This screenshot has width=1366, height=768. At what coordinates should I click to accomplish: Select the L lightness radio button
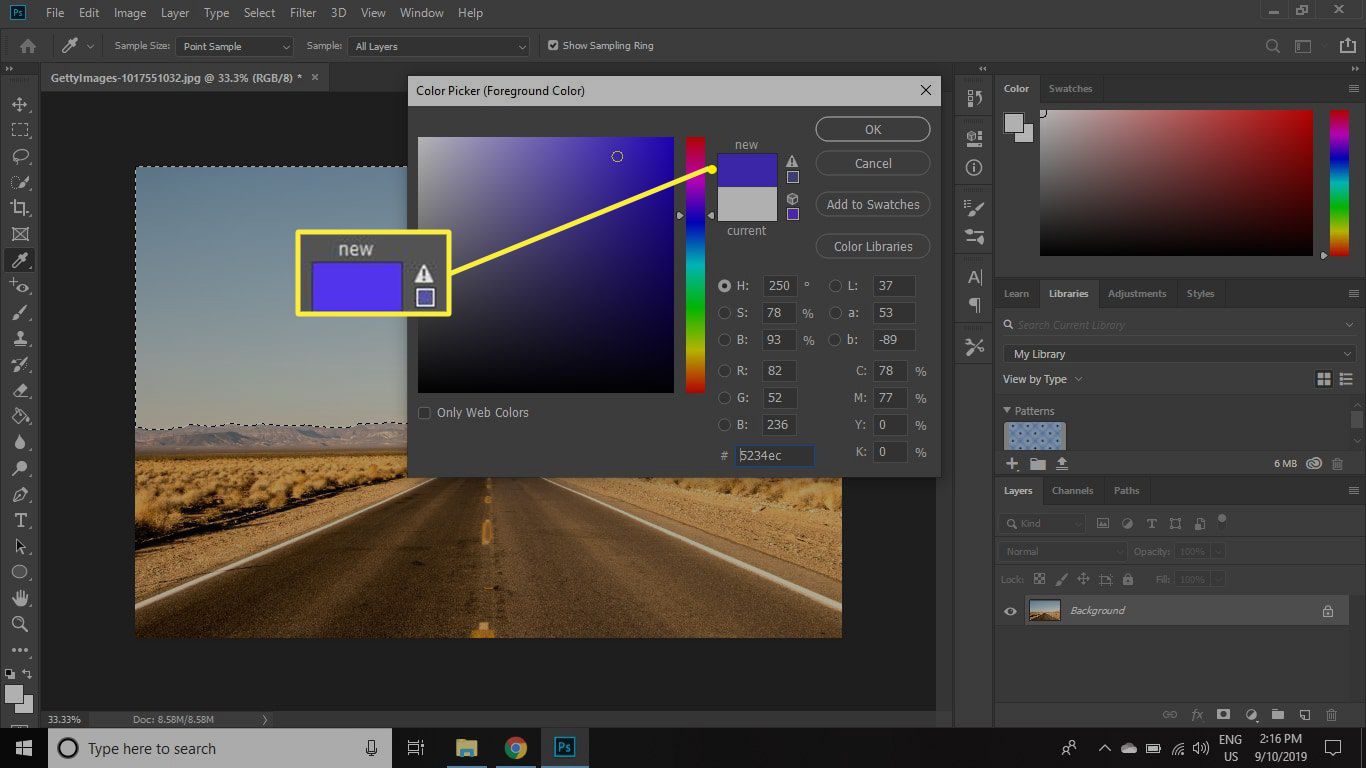[x=835, y=286]
